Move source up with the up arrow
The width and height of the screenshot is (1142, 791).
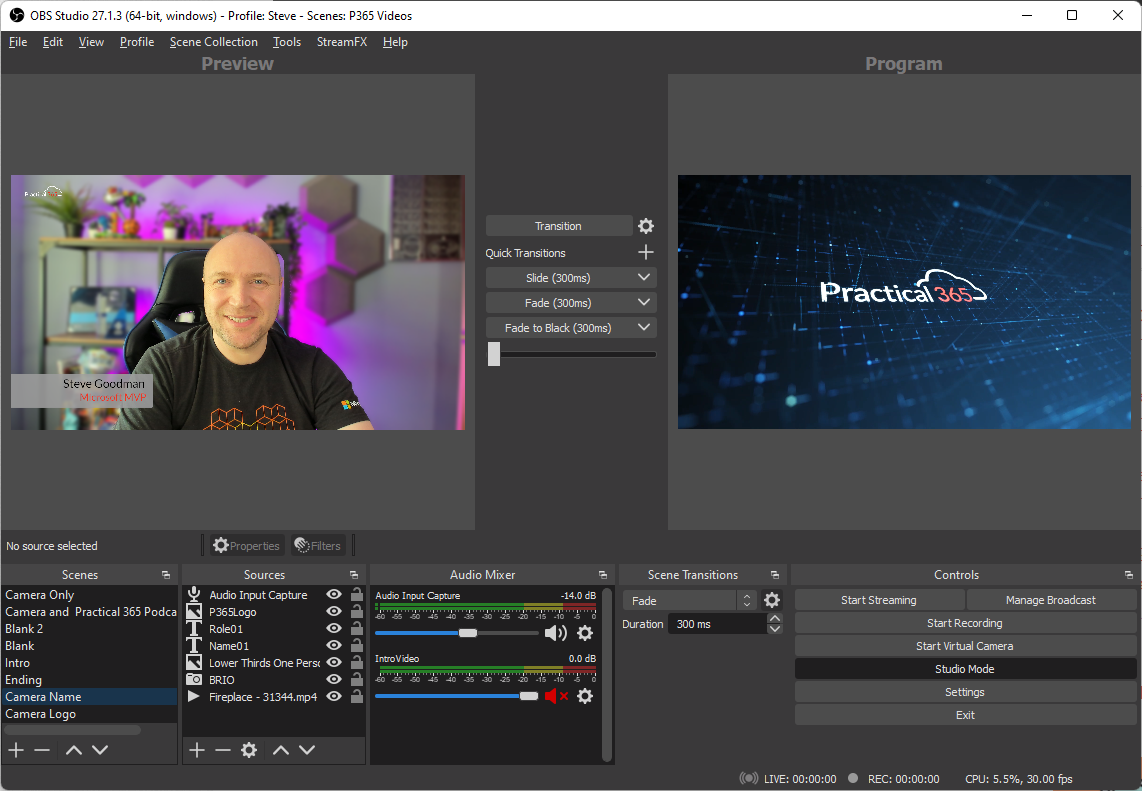281,749
